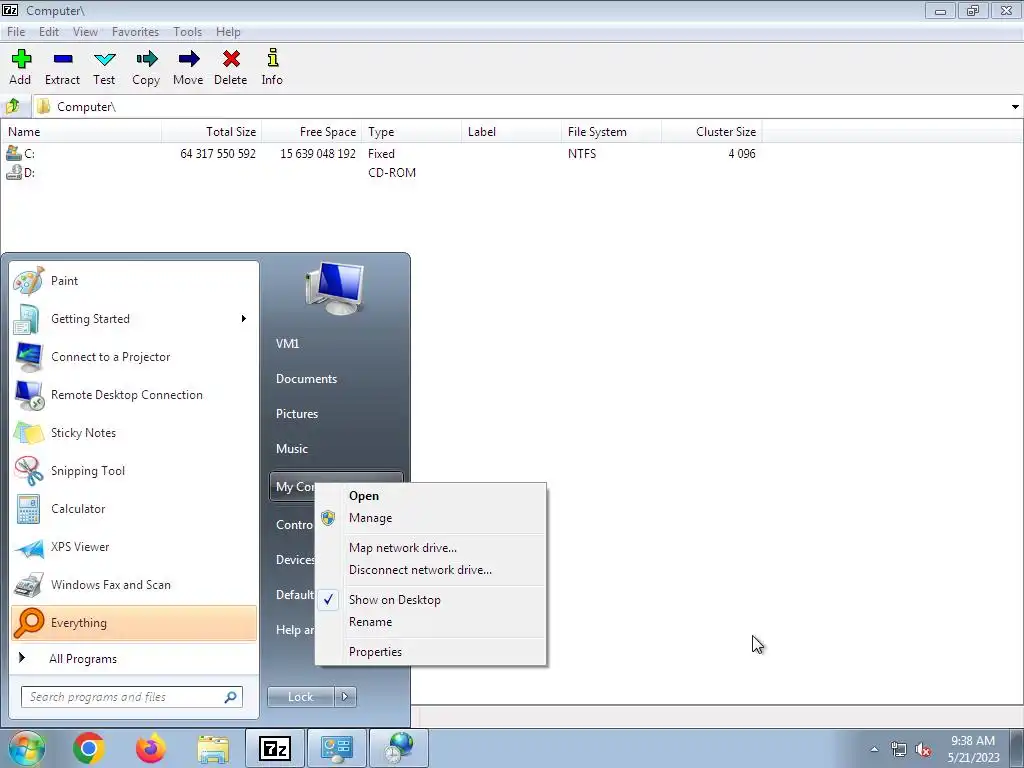Open Calculator from Start menu

[x=135, y=509]
